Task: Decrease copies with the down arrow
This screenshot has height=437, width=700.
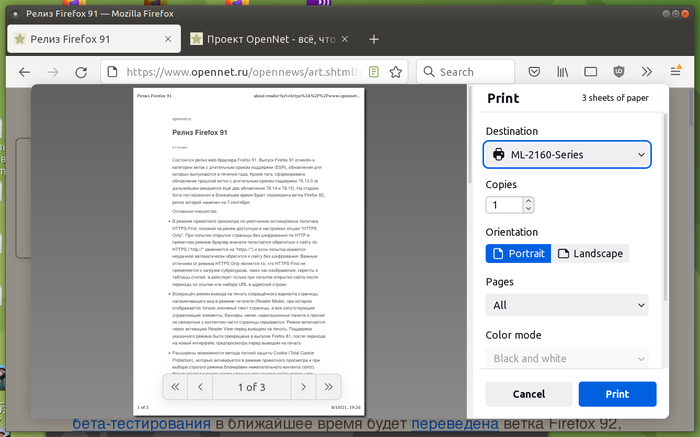Action: tap(528, 209)
